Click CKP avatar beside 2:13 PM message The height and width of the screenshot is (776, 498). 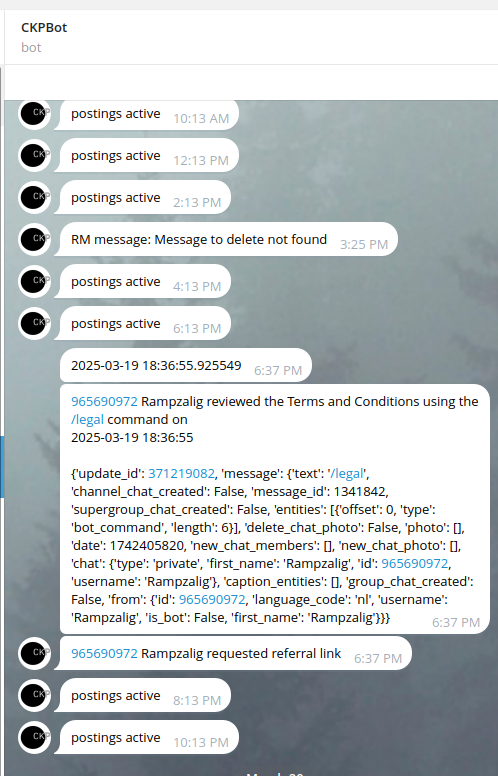tap(34, 197)
